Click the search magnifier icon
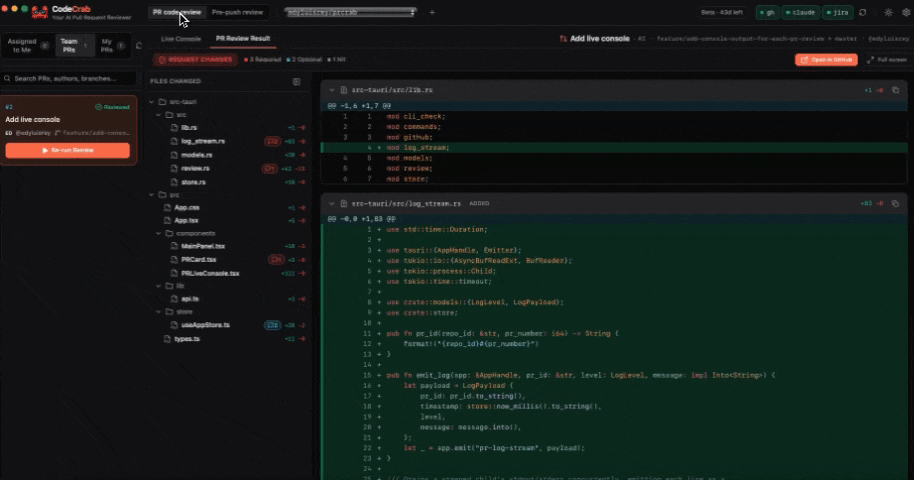 pos(7,78)
